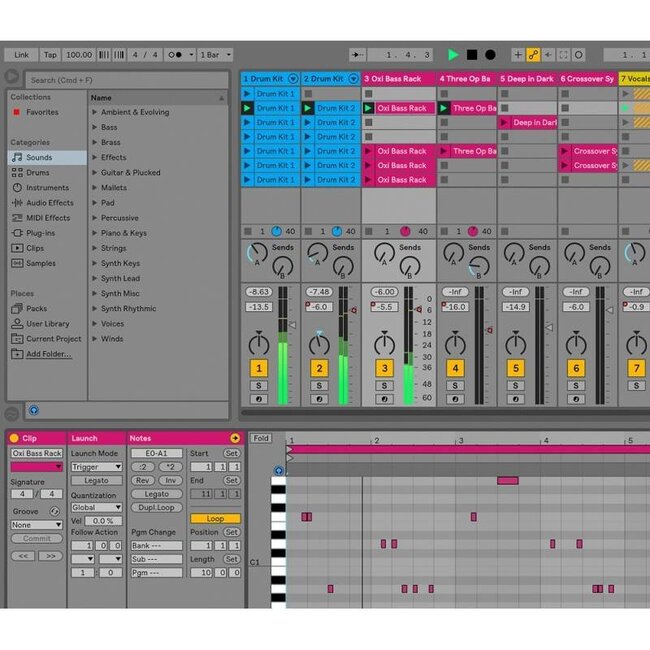The width and height of the screenshot is (650, 650).
Task: Open the Clips category
Action: (x=46, y=248)
